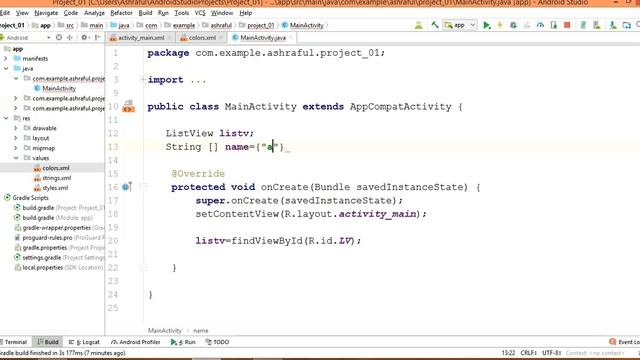640x360 pixels.
Task: Open the Android Profiler tool window
Action: (x=136, y=342)
